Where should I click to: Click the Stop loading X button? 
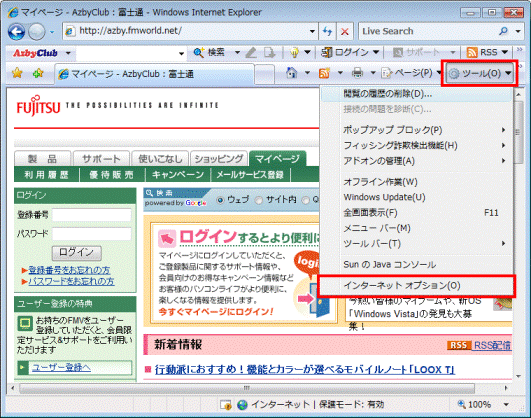click(x=345, y=32)
